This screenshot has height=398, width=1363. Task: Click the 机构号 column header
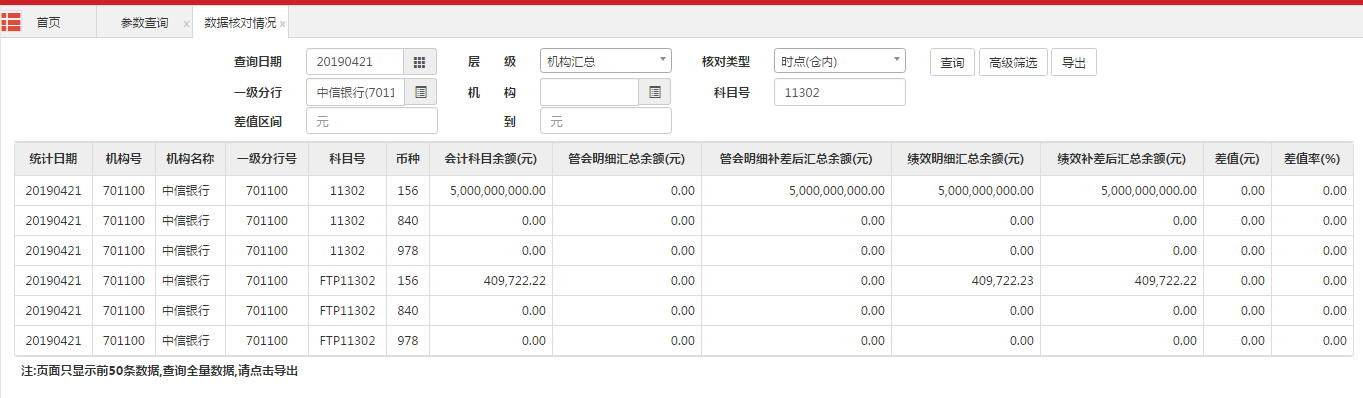[124, 159]
